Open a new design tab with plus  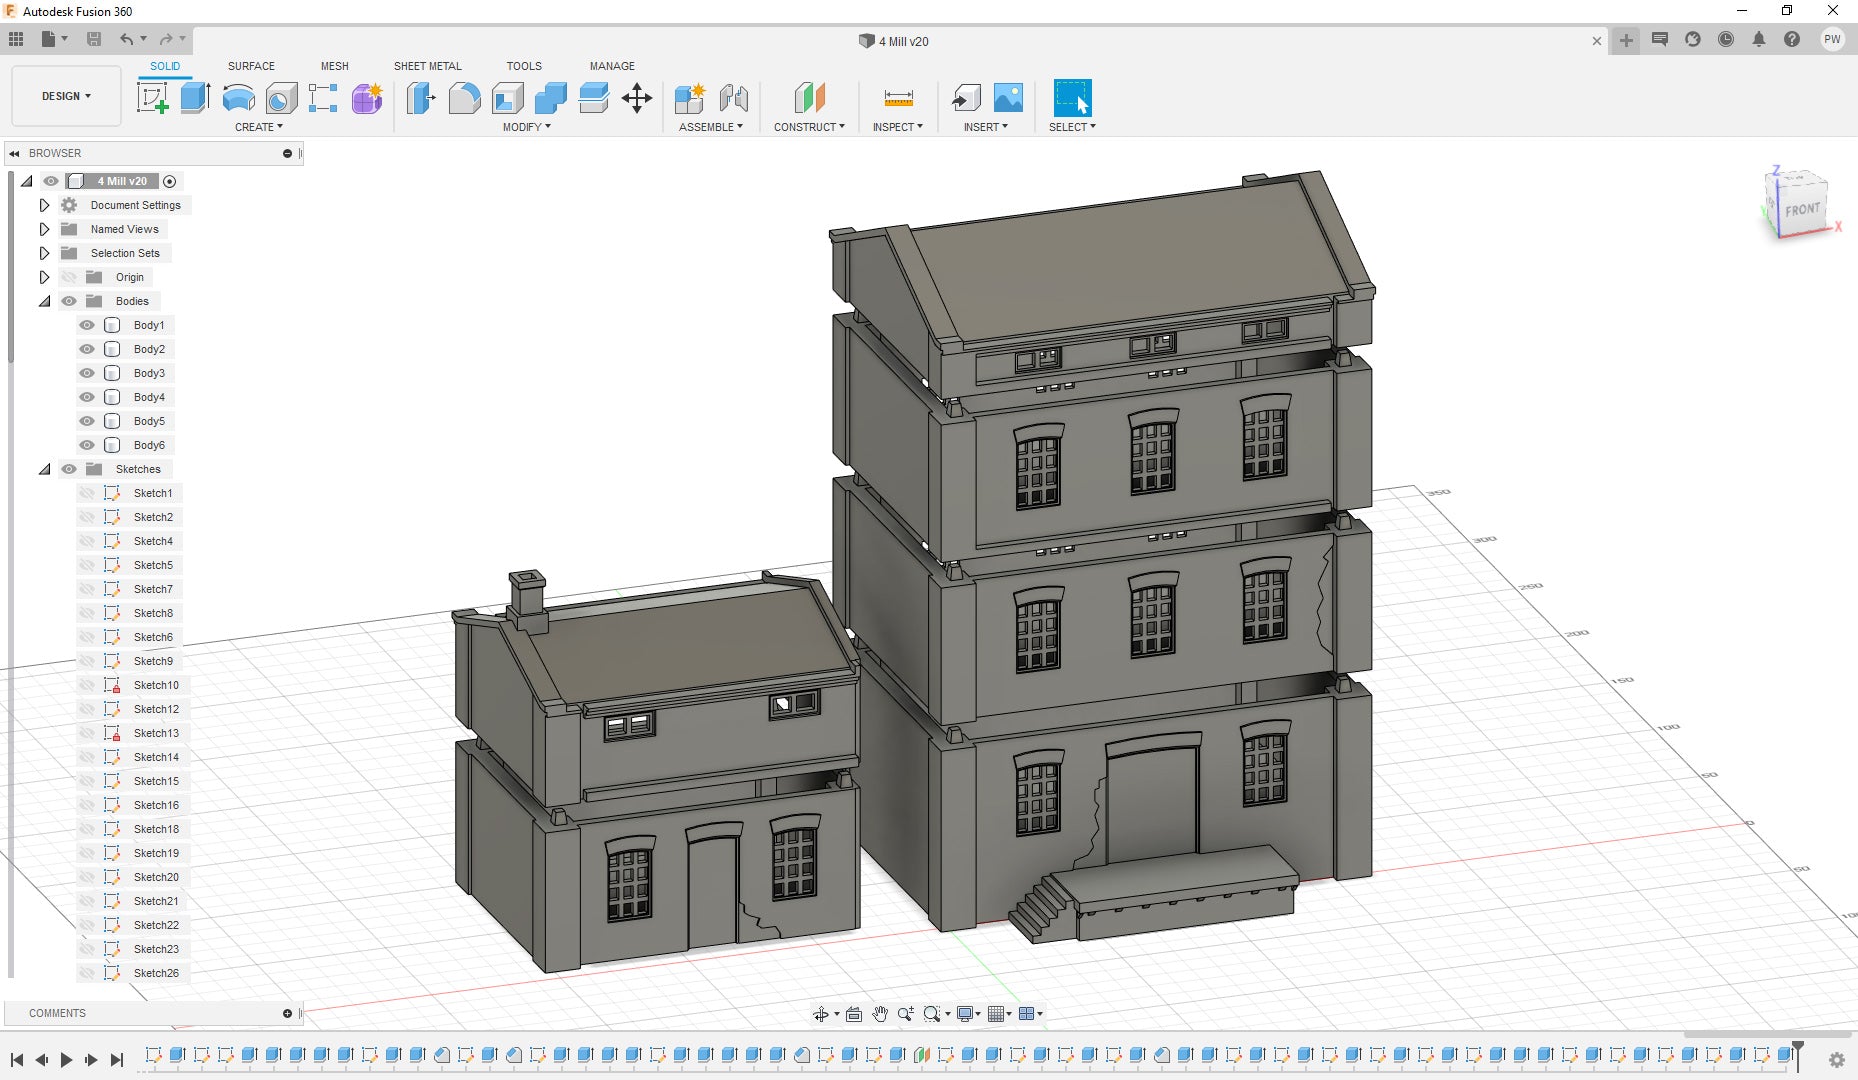(x=1626, y=41)
